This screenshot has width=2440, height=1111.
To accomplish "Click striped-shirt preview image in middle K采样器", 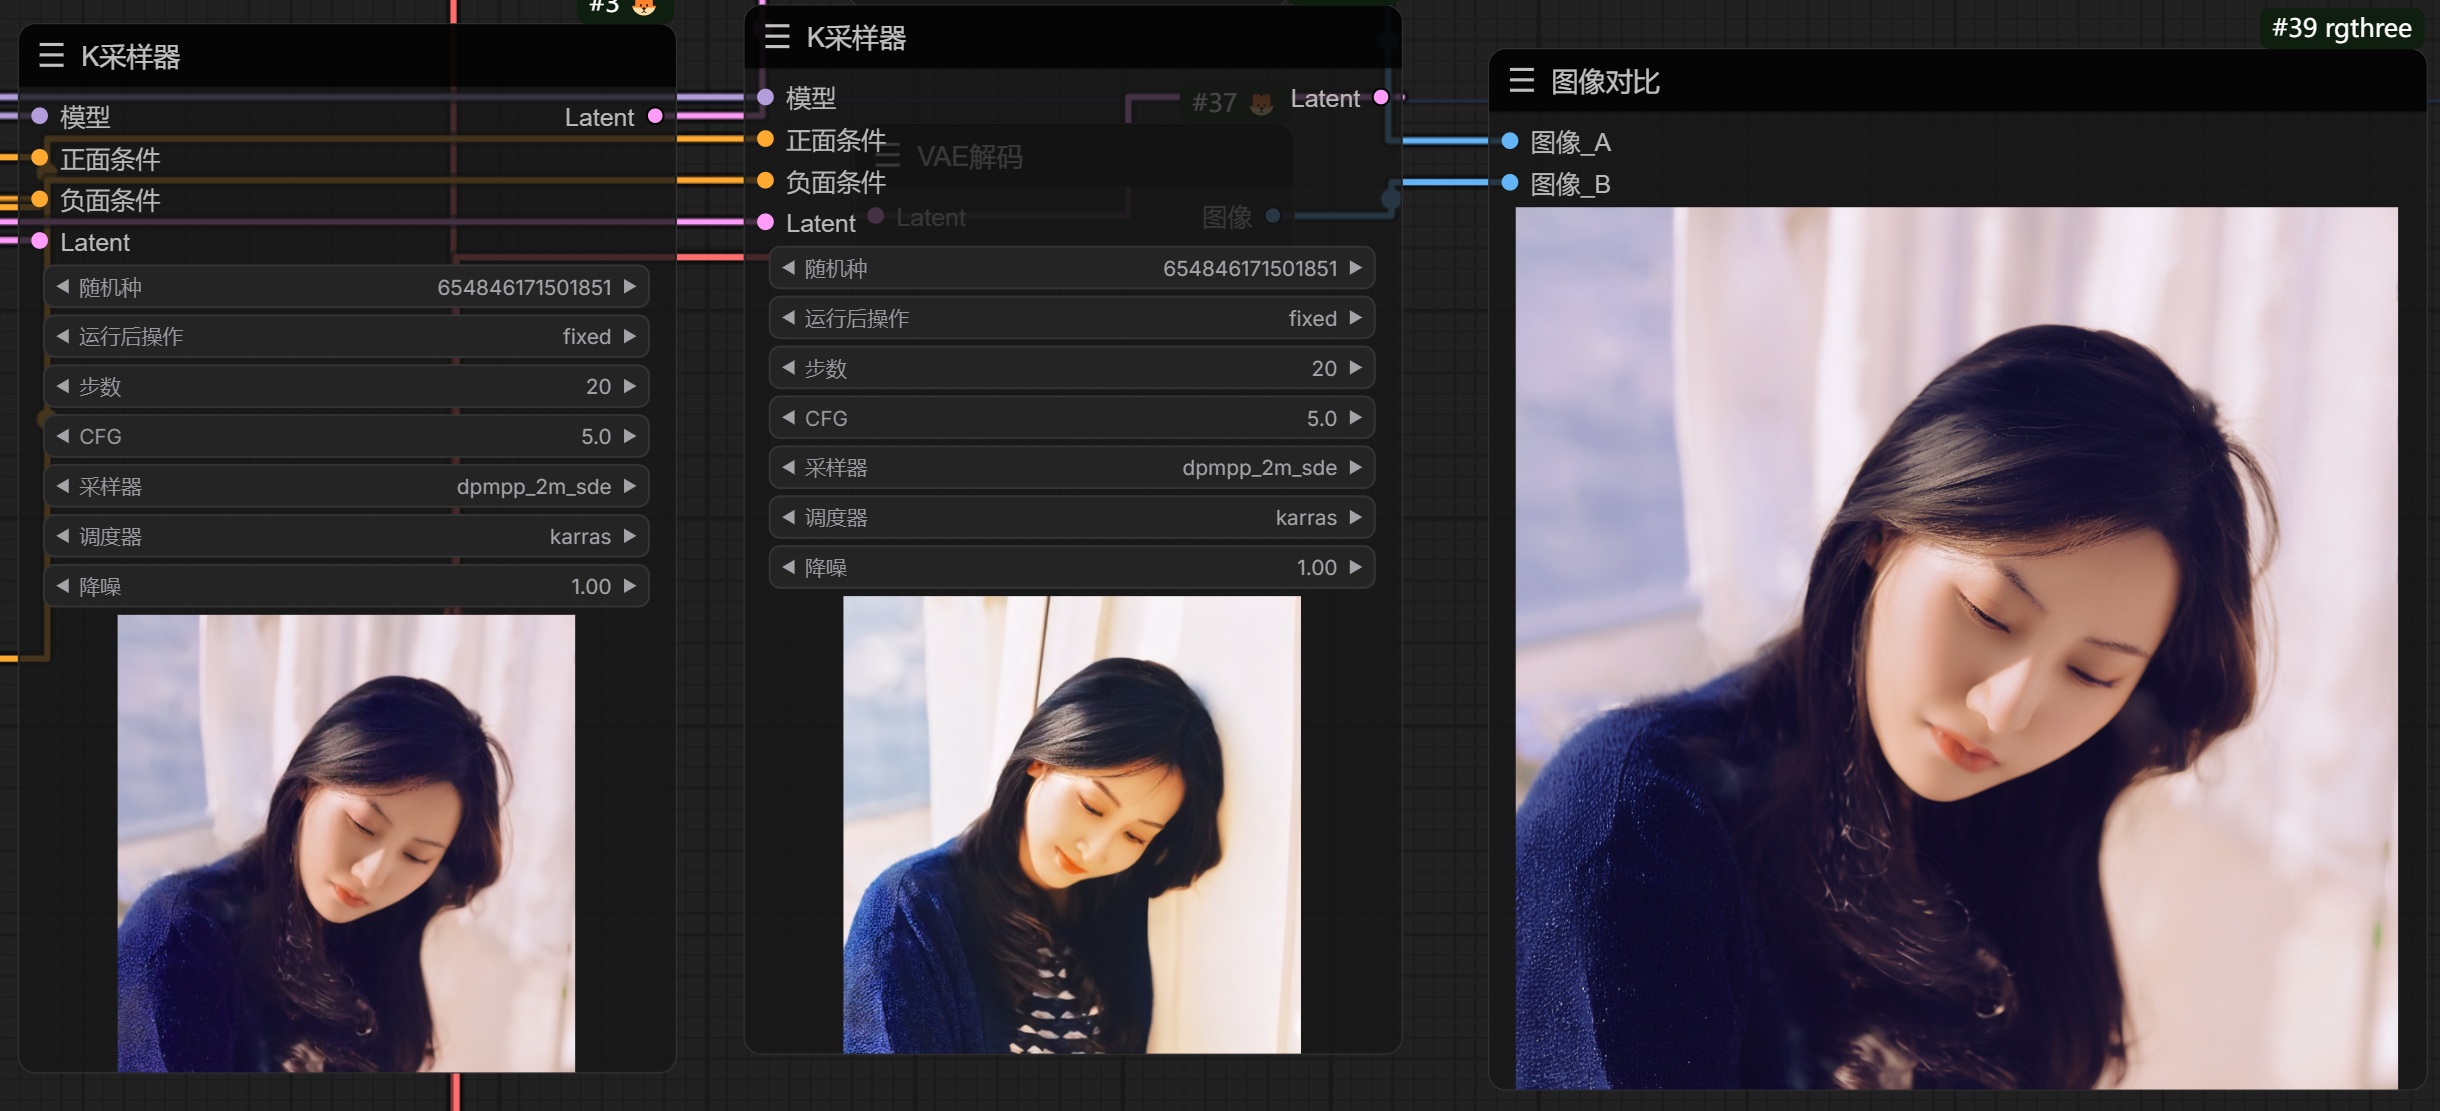I will (1072, 824).
